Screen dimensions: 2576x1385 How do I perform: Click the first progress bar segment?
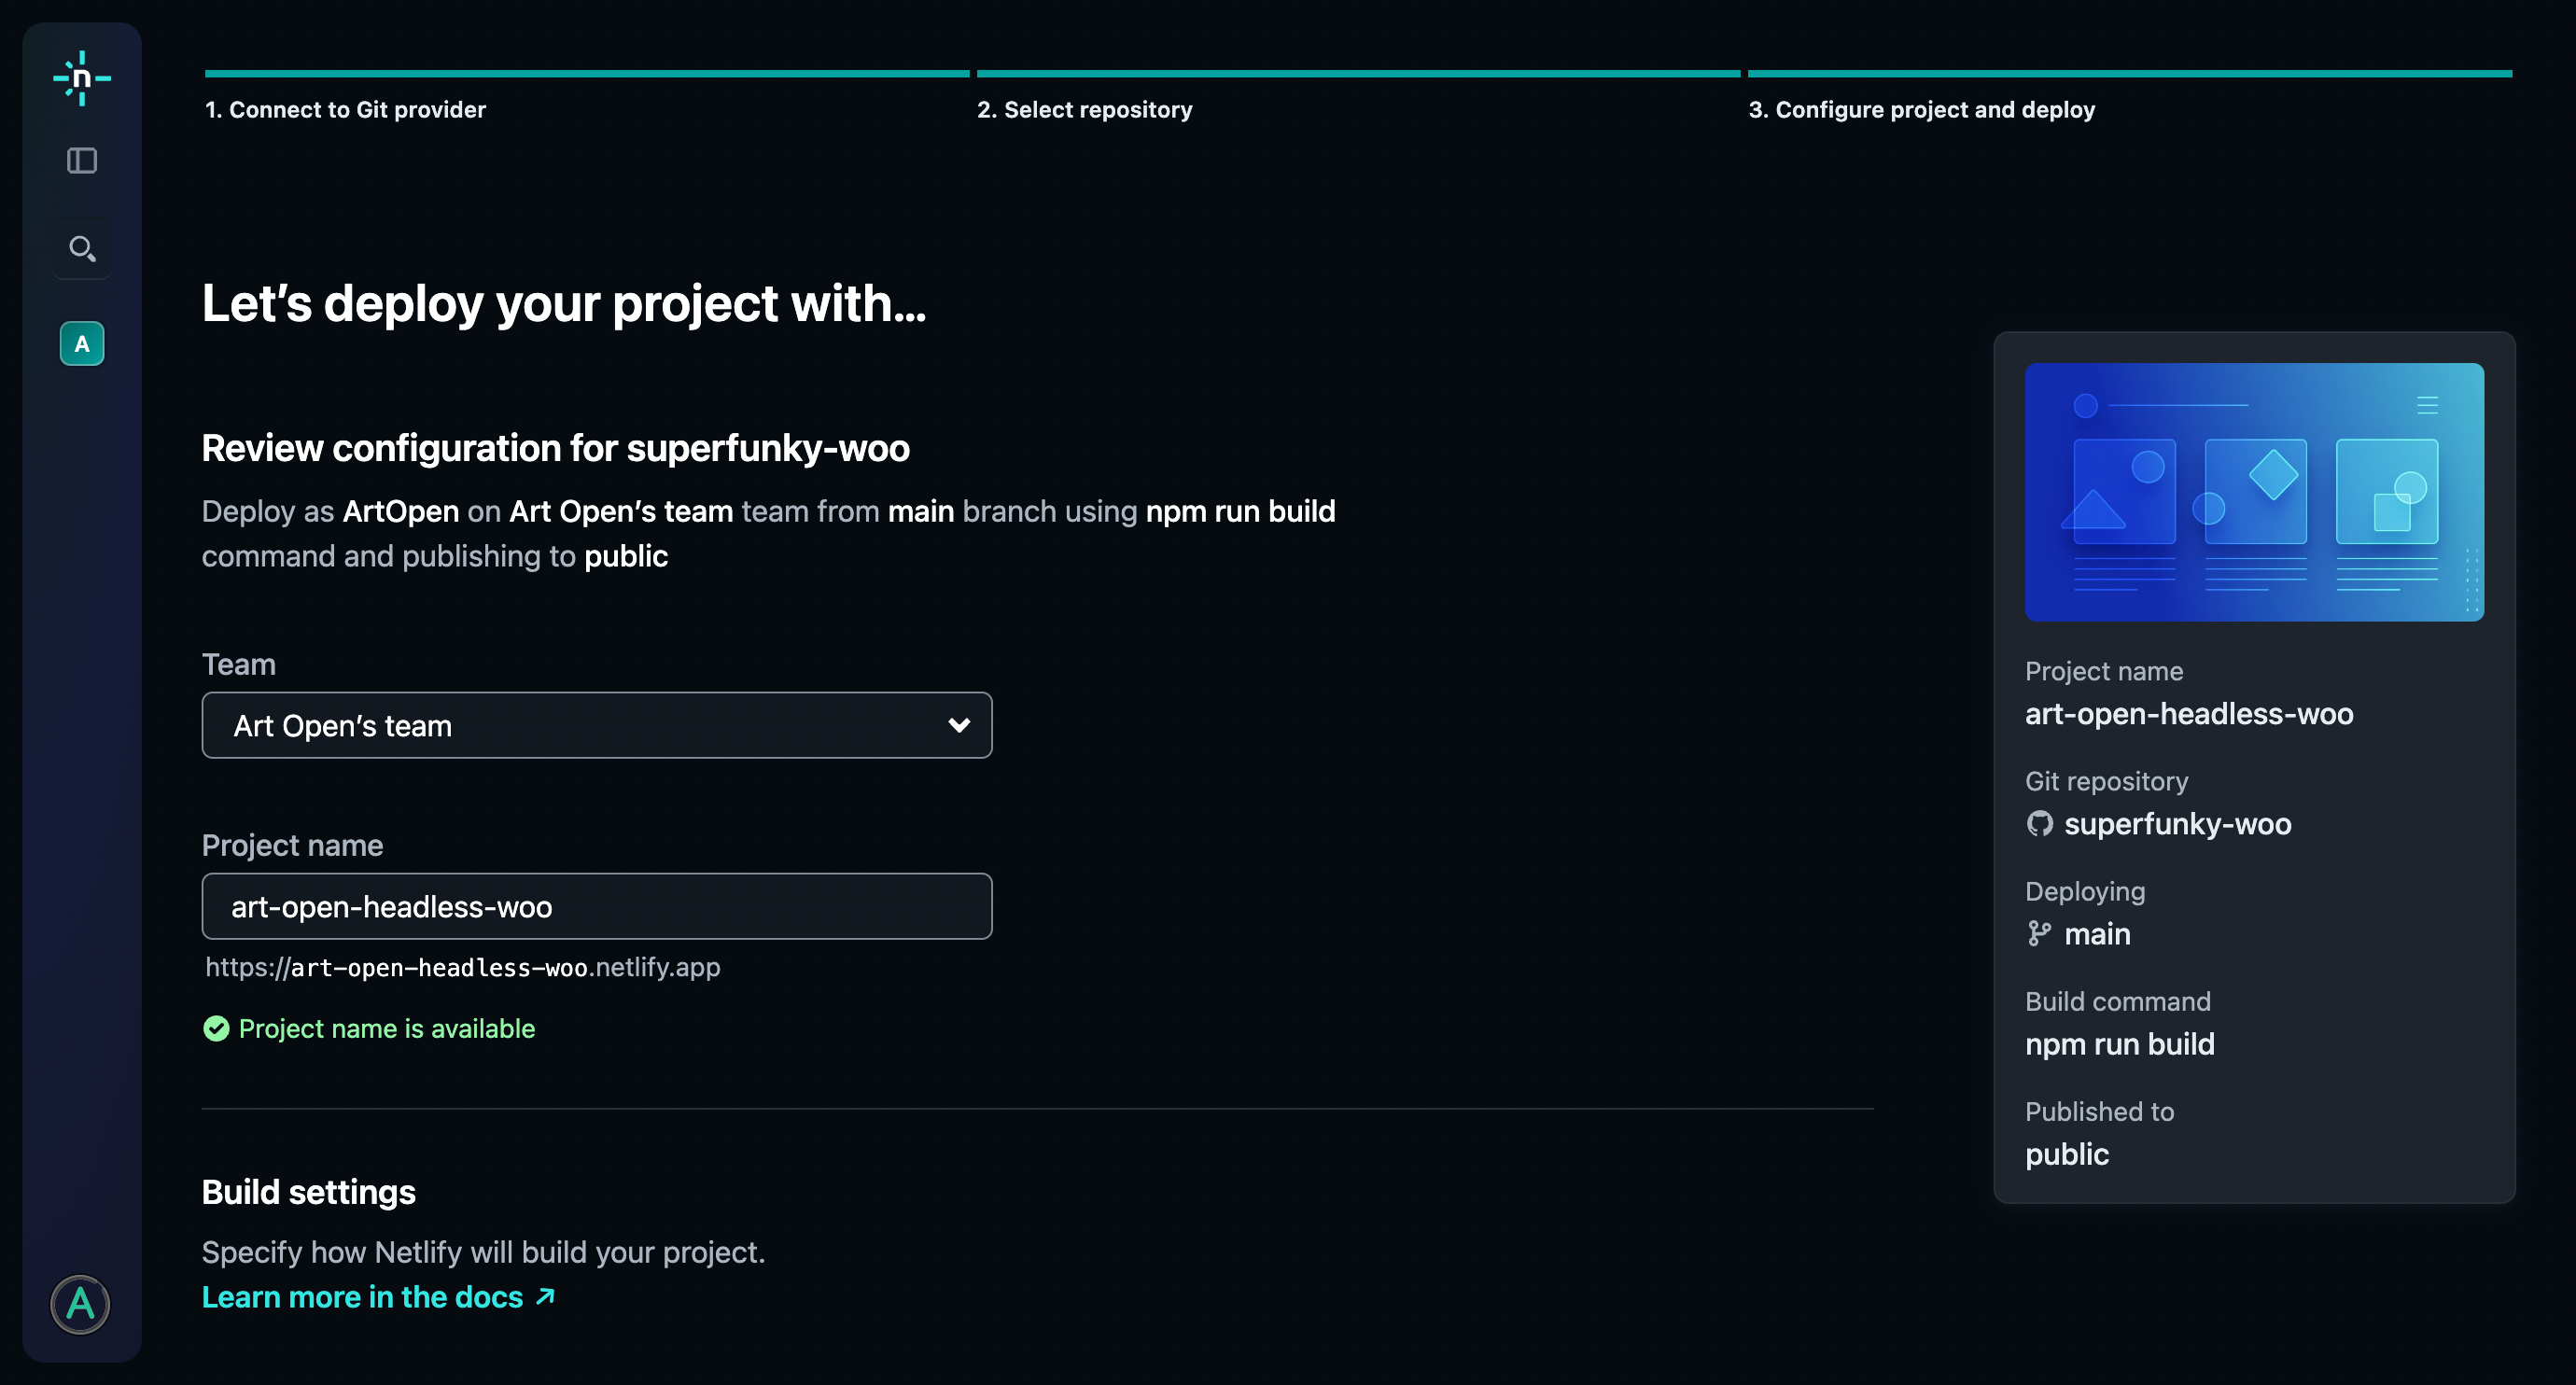(x=586, y=73)
